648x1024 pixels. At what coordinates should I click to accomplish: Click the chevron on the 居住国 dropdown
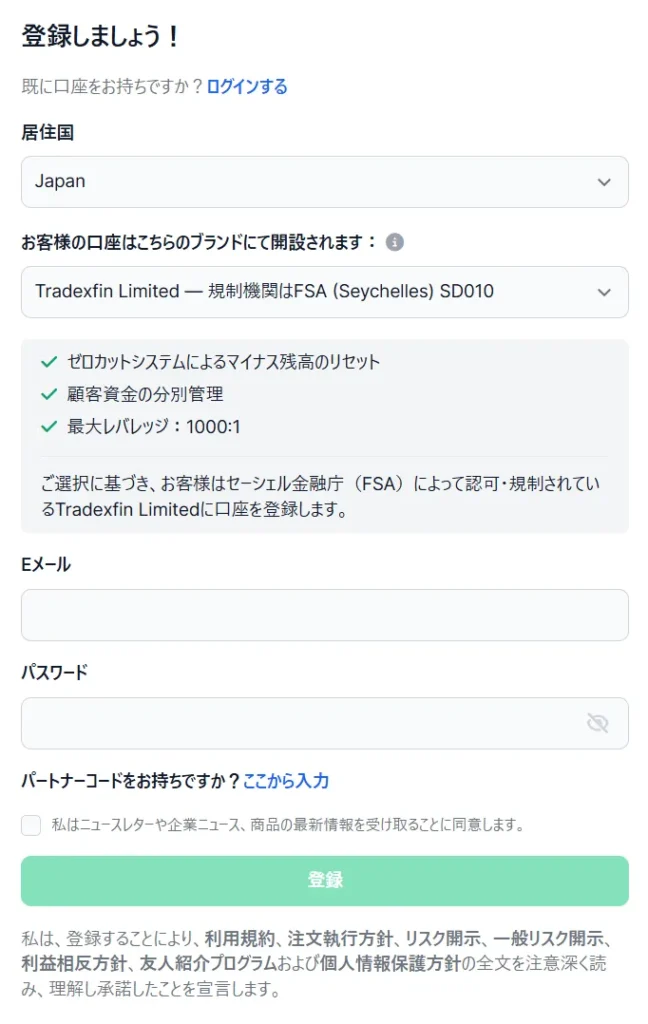(x=604, y=182)
